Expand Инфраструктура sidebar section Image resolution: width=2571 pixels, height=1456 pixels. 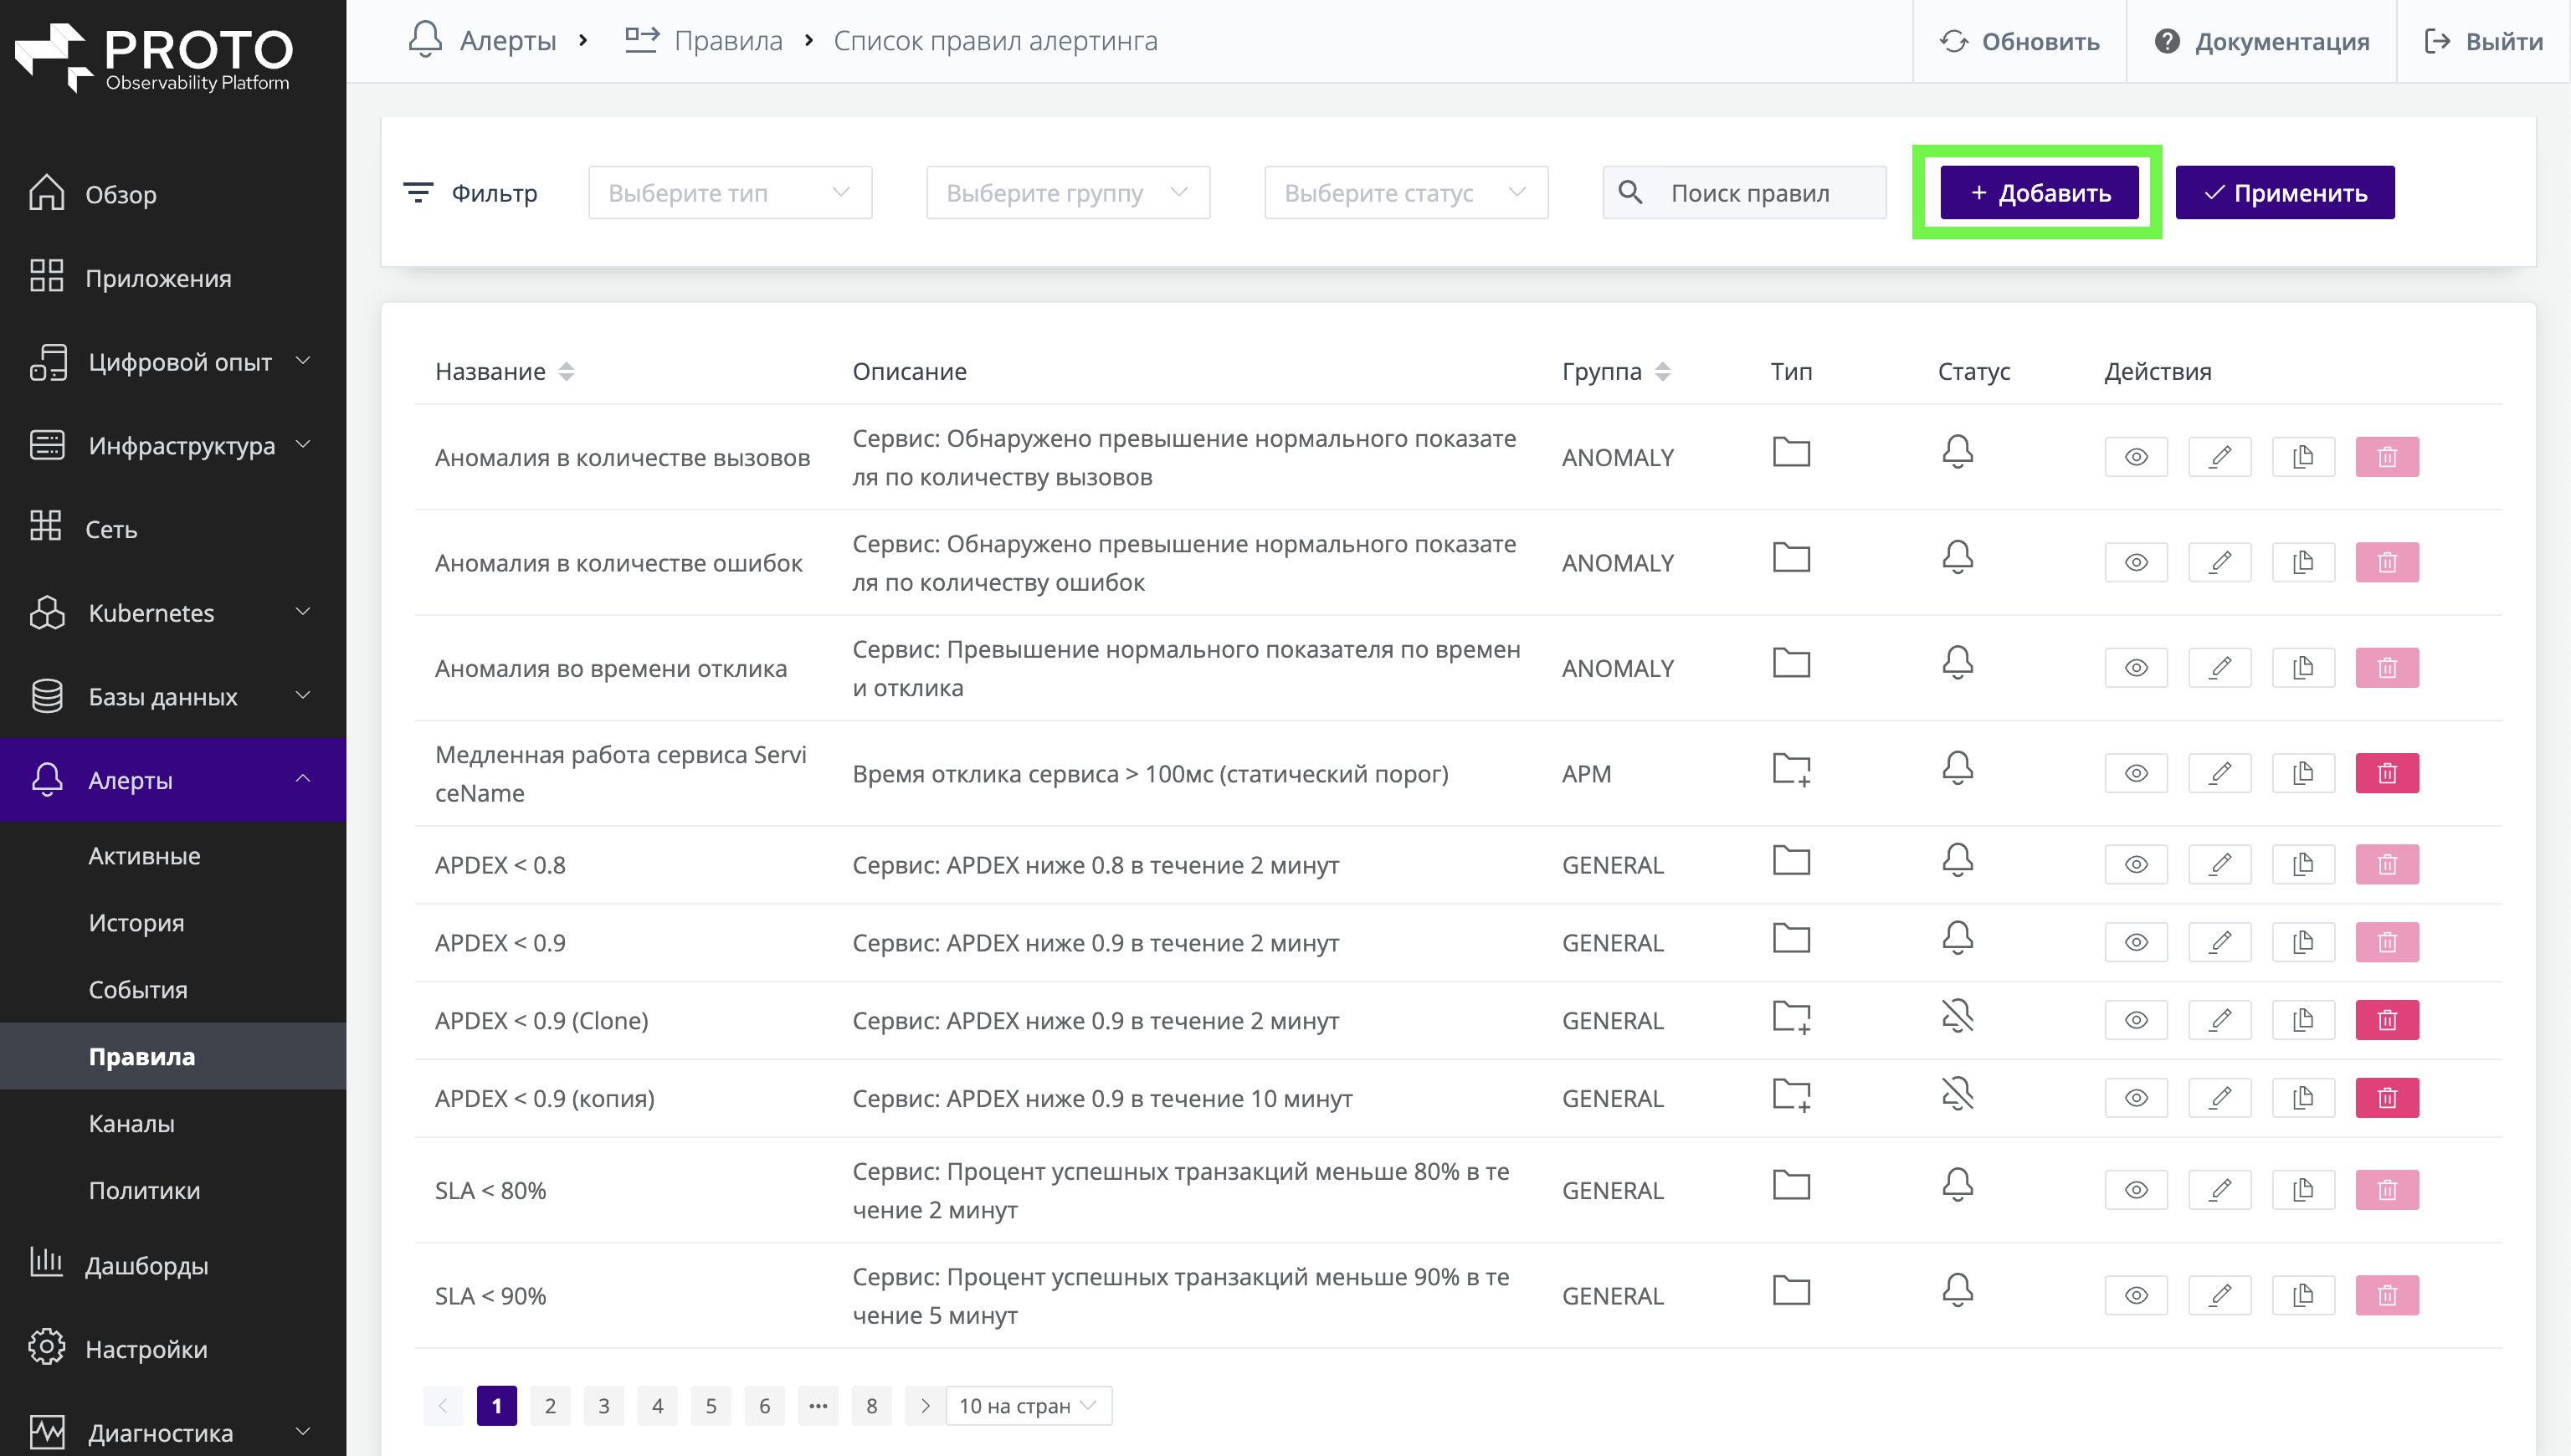click(174, 445)
